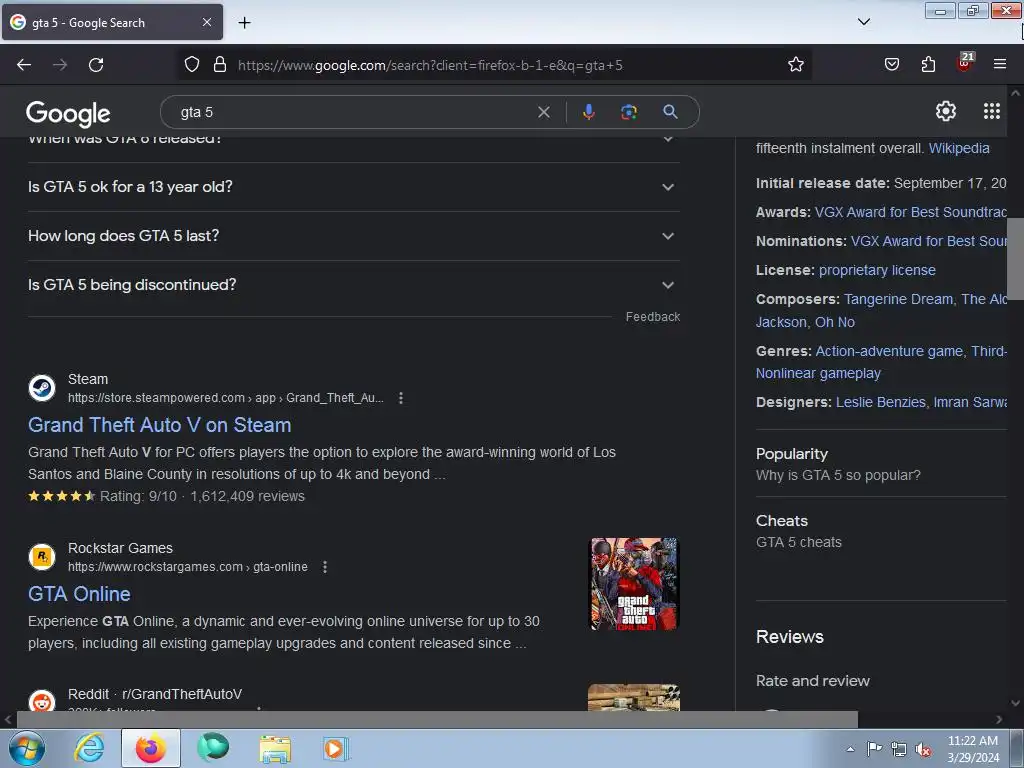
Task: Open the 'GTA Online' result link
Action: (x=79, y=594)
